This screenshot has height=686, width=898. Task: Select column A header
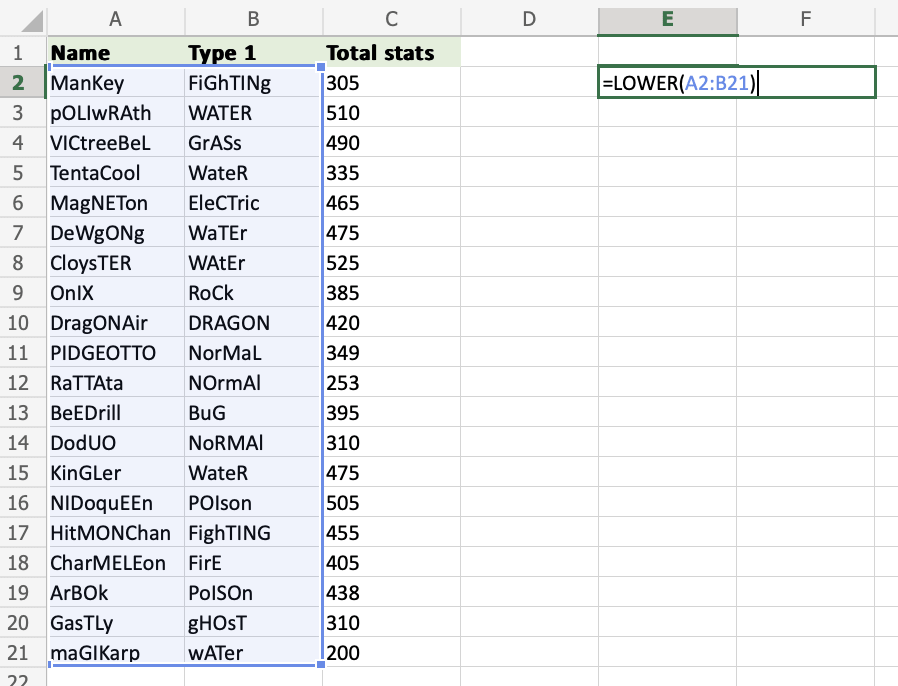pyautogui.click(x=115, y=18)
